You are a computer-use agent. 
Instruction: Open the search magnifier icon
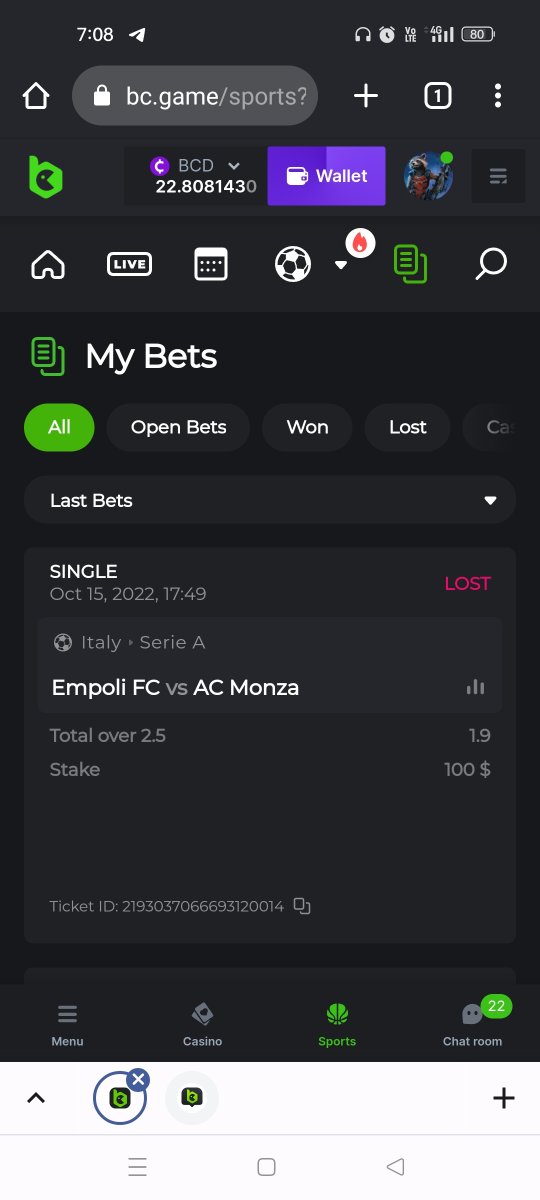tap(490, 265)
